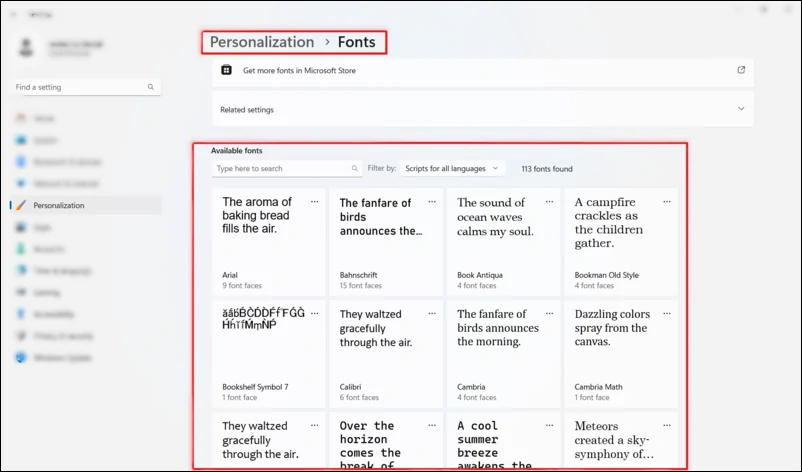Click Get more fonts in Microsoft Store
Viewport: 802px width, 472px height.
pos(299,71)
